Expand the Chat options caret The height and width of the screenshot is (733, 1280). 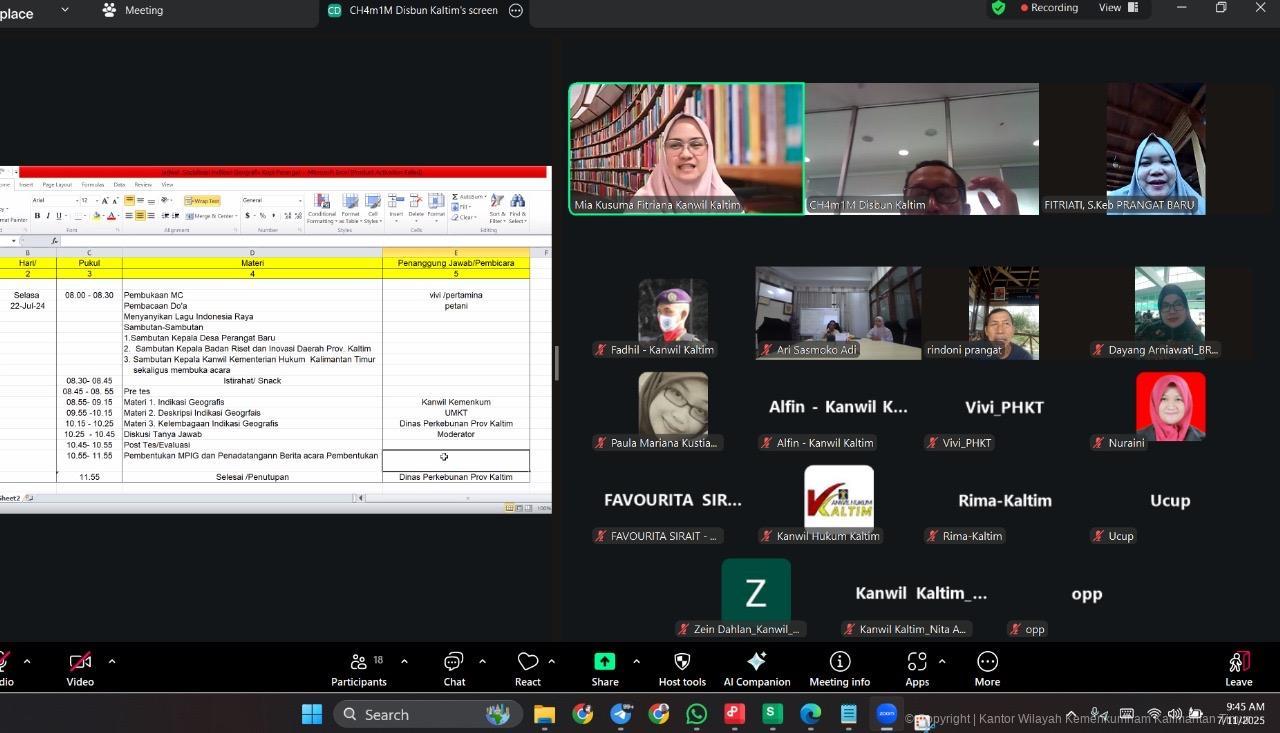482,661
